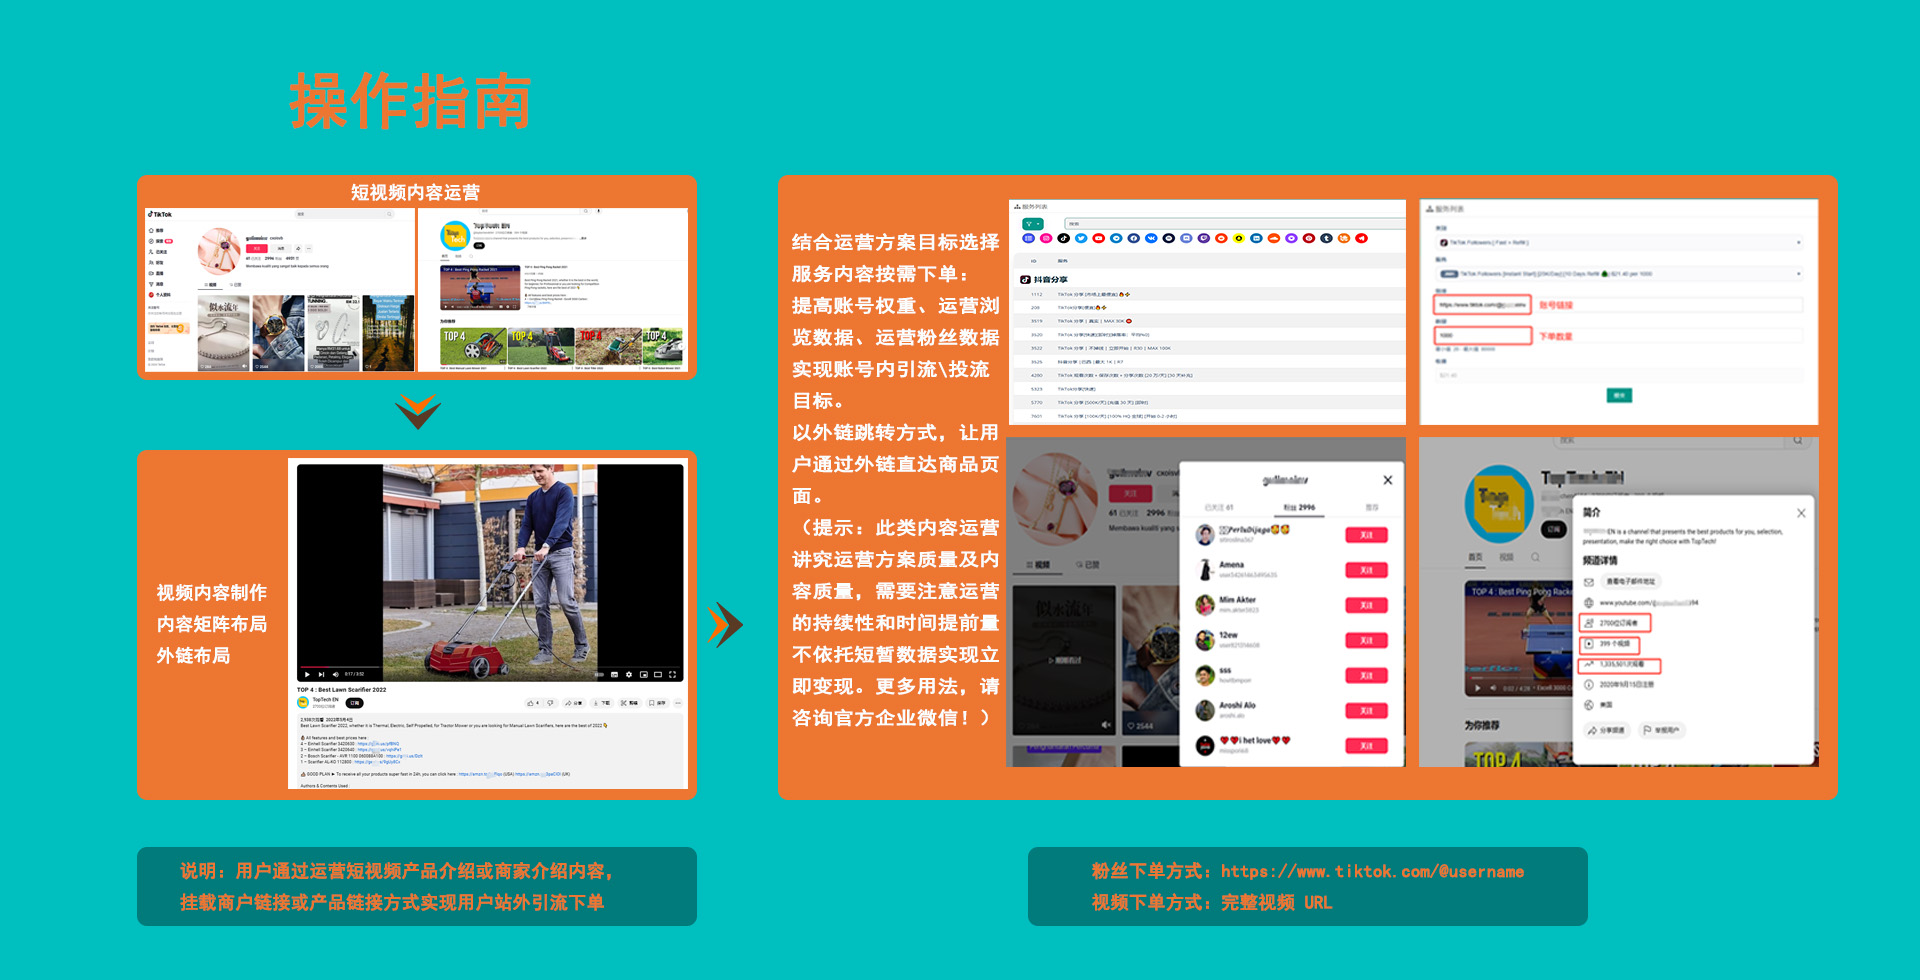Like the Best Lawn Scarifier video
The image size is (1920, 980).
coord(531,703)
